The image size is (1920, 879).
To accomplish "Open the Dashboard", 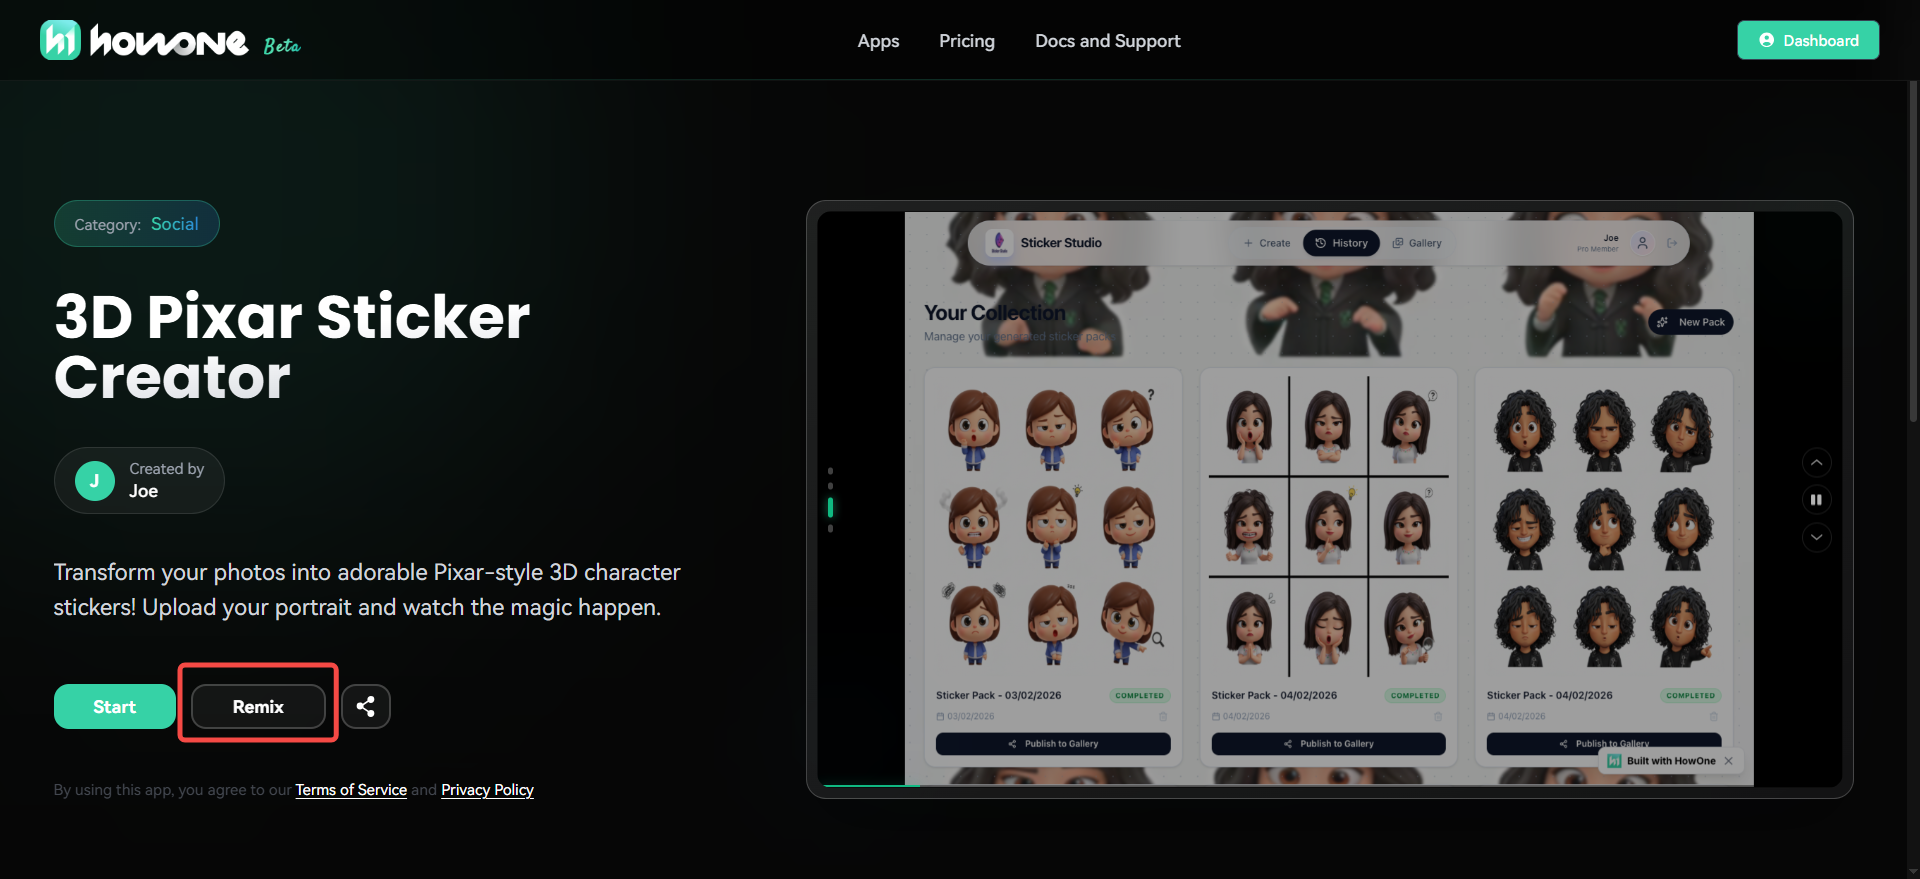I will pyautogui.click(x=1808, y=40).
